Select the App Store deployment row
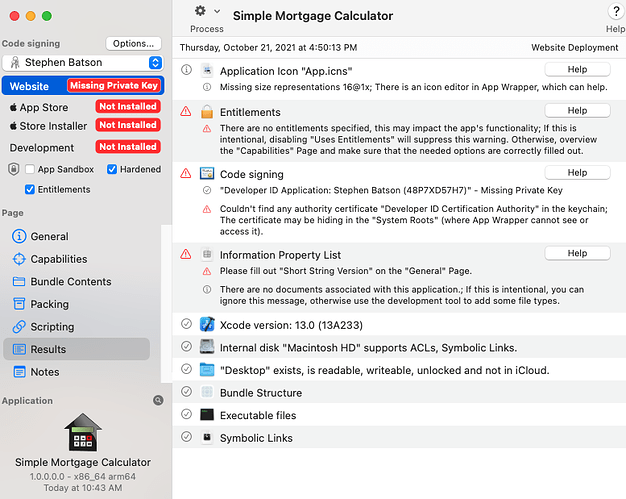Image resolution: width=626 pixels, height=499 pixels. 83,107
